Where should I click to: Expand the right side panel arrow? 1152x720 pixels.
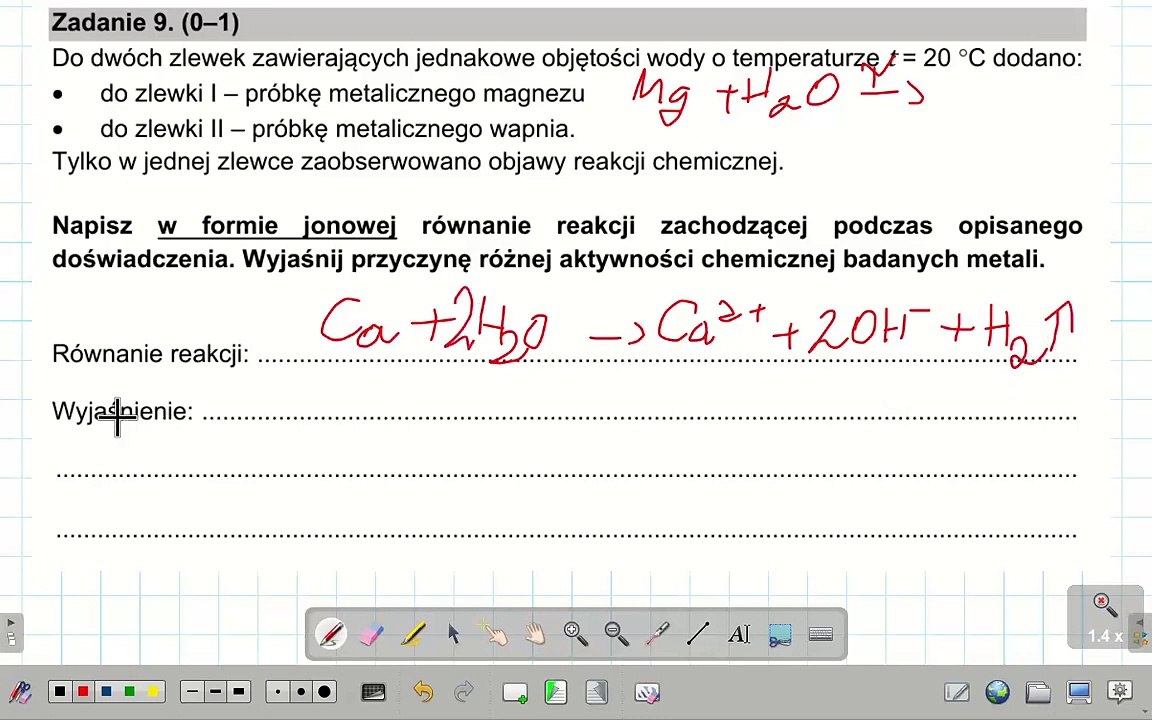coord(1140,632)
